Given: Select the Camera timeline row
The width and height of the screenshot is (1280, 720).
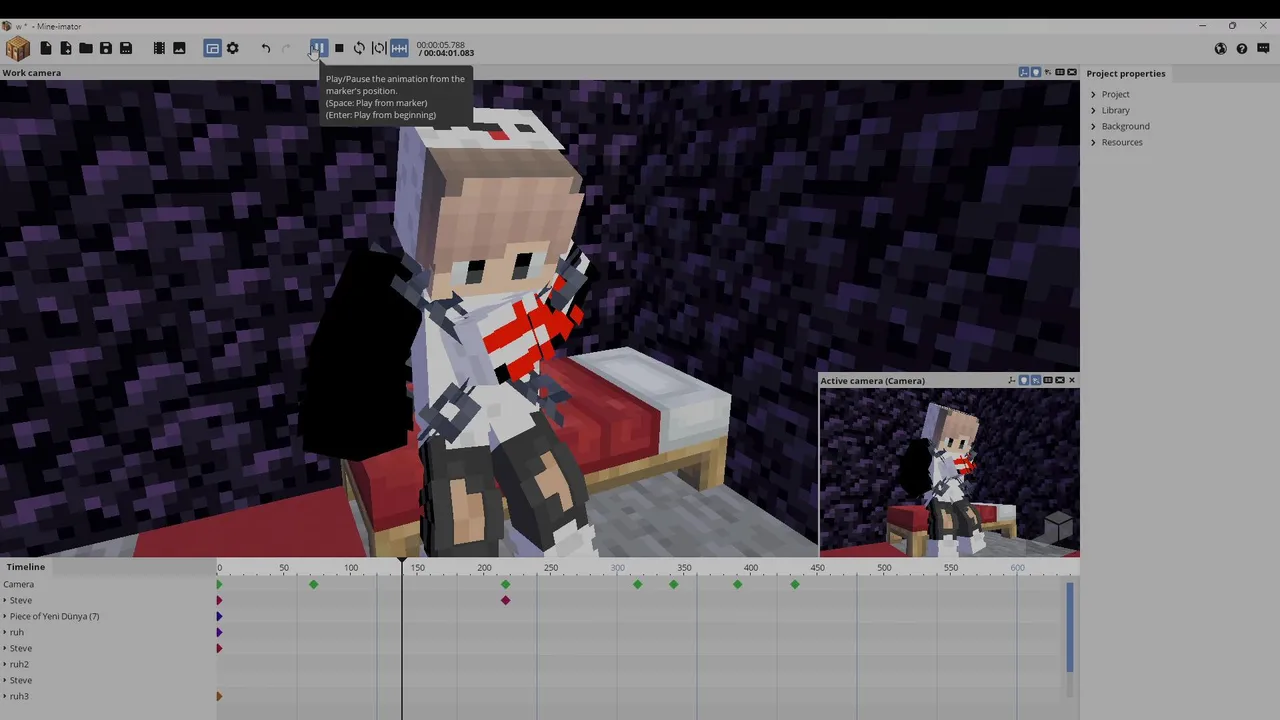Looking at the screenshot, I should (108, 584).
